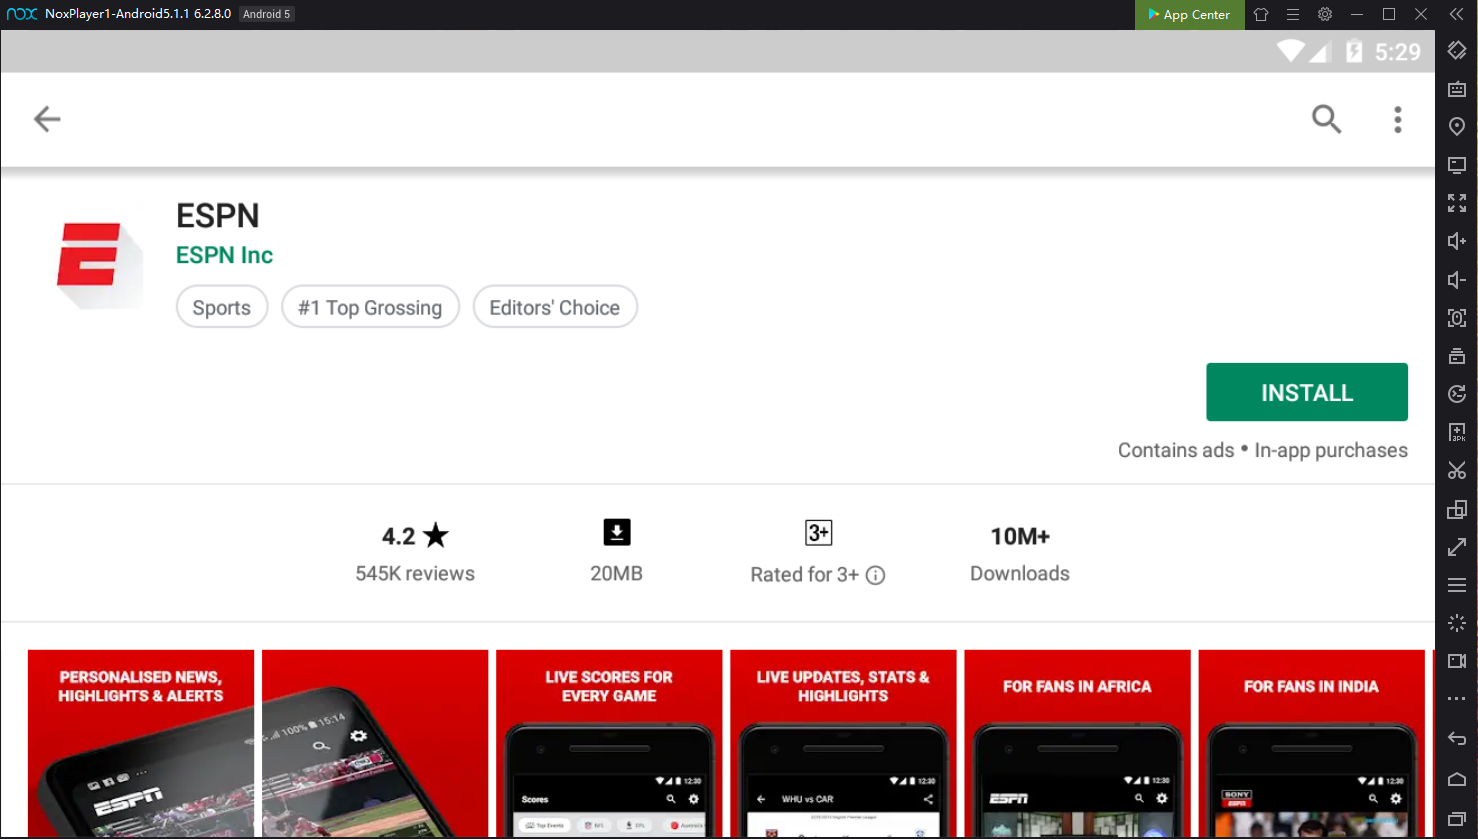This screenshot has height=839, width=1478.
Task: Open ESPN Inc developer page
Action: point(224,255)
